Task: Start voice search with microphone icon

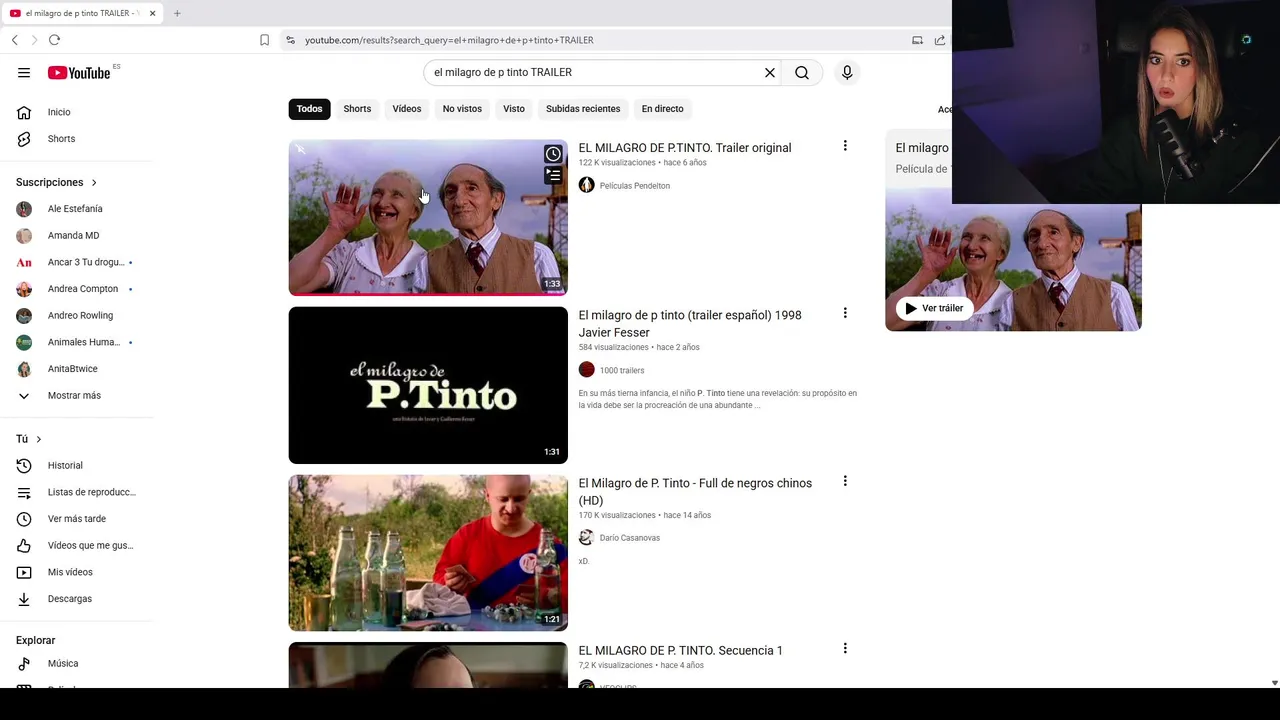Action: pos(847,73)
